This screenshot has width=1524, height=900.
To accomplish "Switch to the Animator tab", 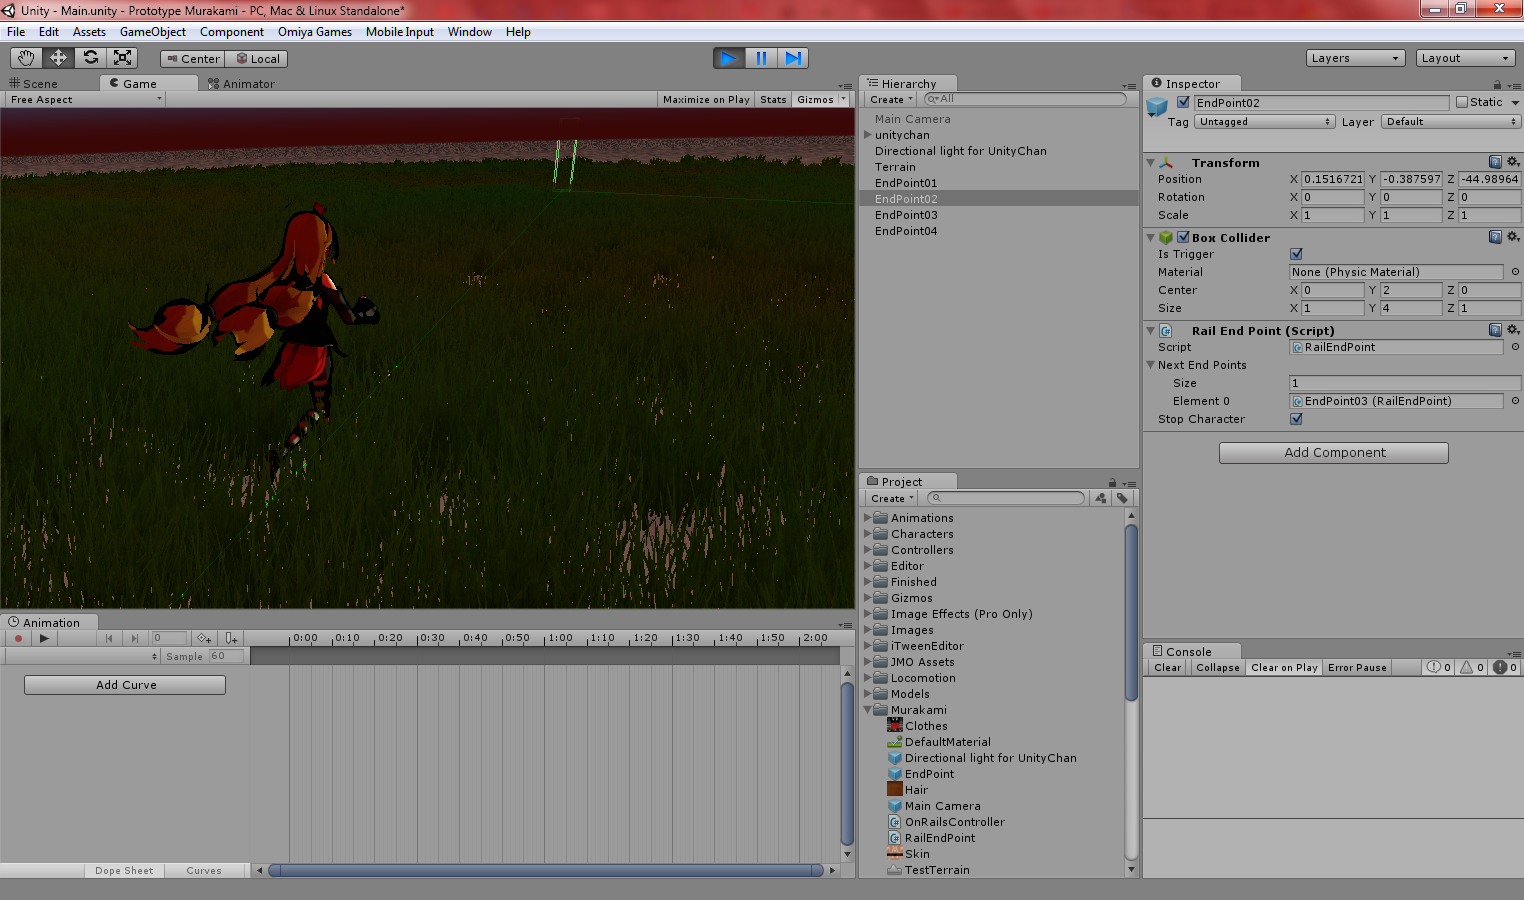I will click(241, 84).
